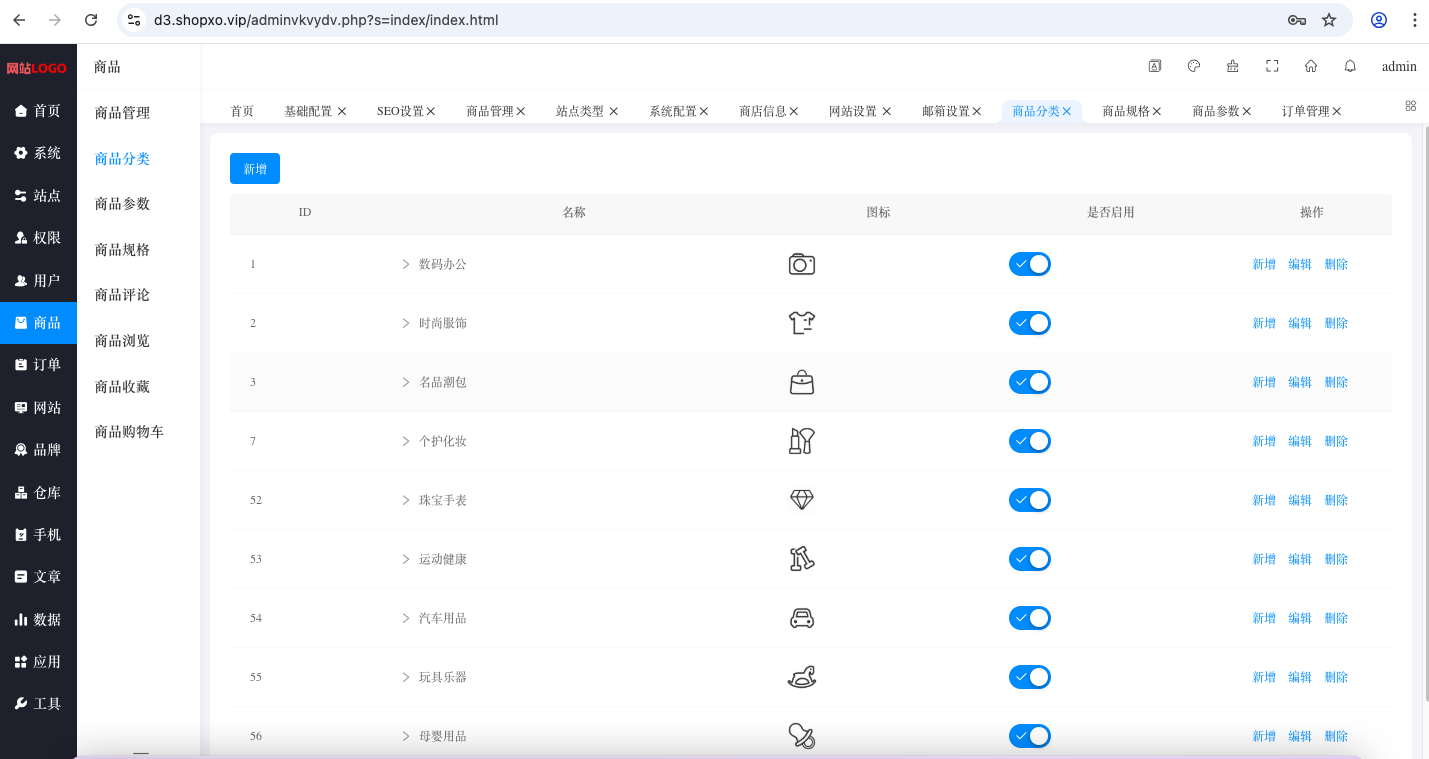
Task: Open the theme palette icon
Action: tap(1193, 66)
